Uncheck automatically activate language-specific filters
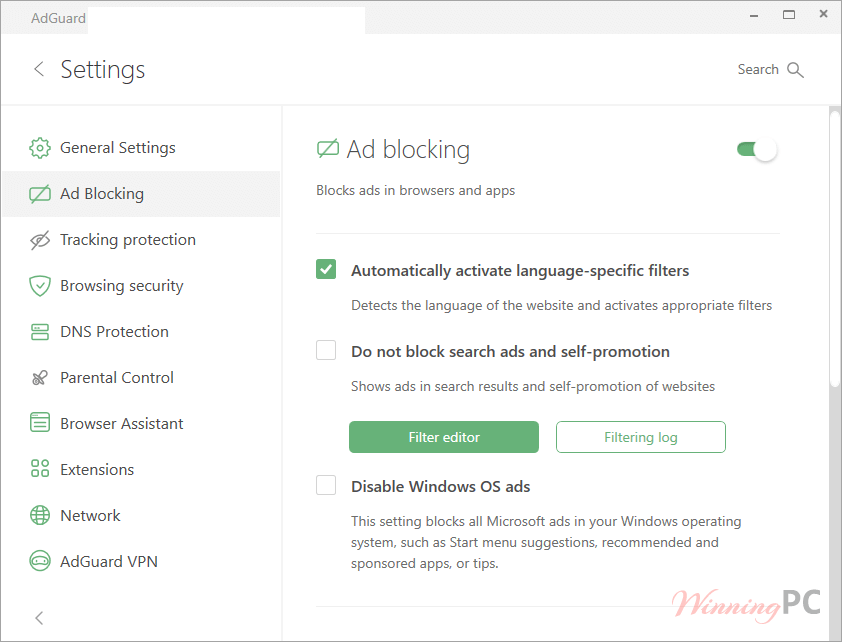 (326, 269)
